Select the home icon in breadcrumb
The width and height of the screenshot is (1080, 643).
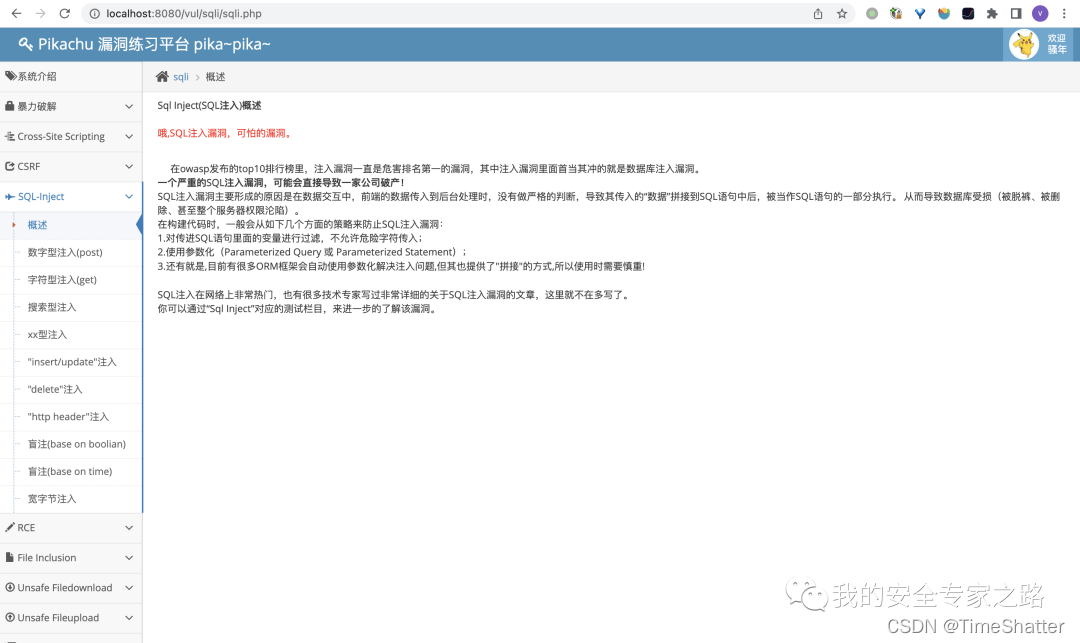160,76
